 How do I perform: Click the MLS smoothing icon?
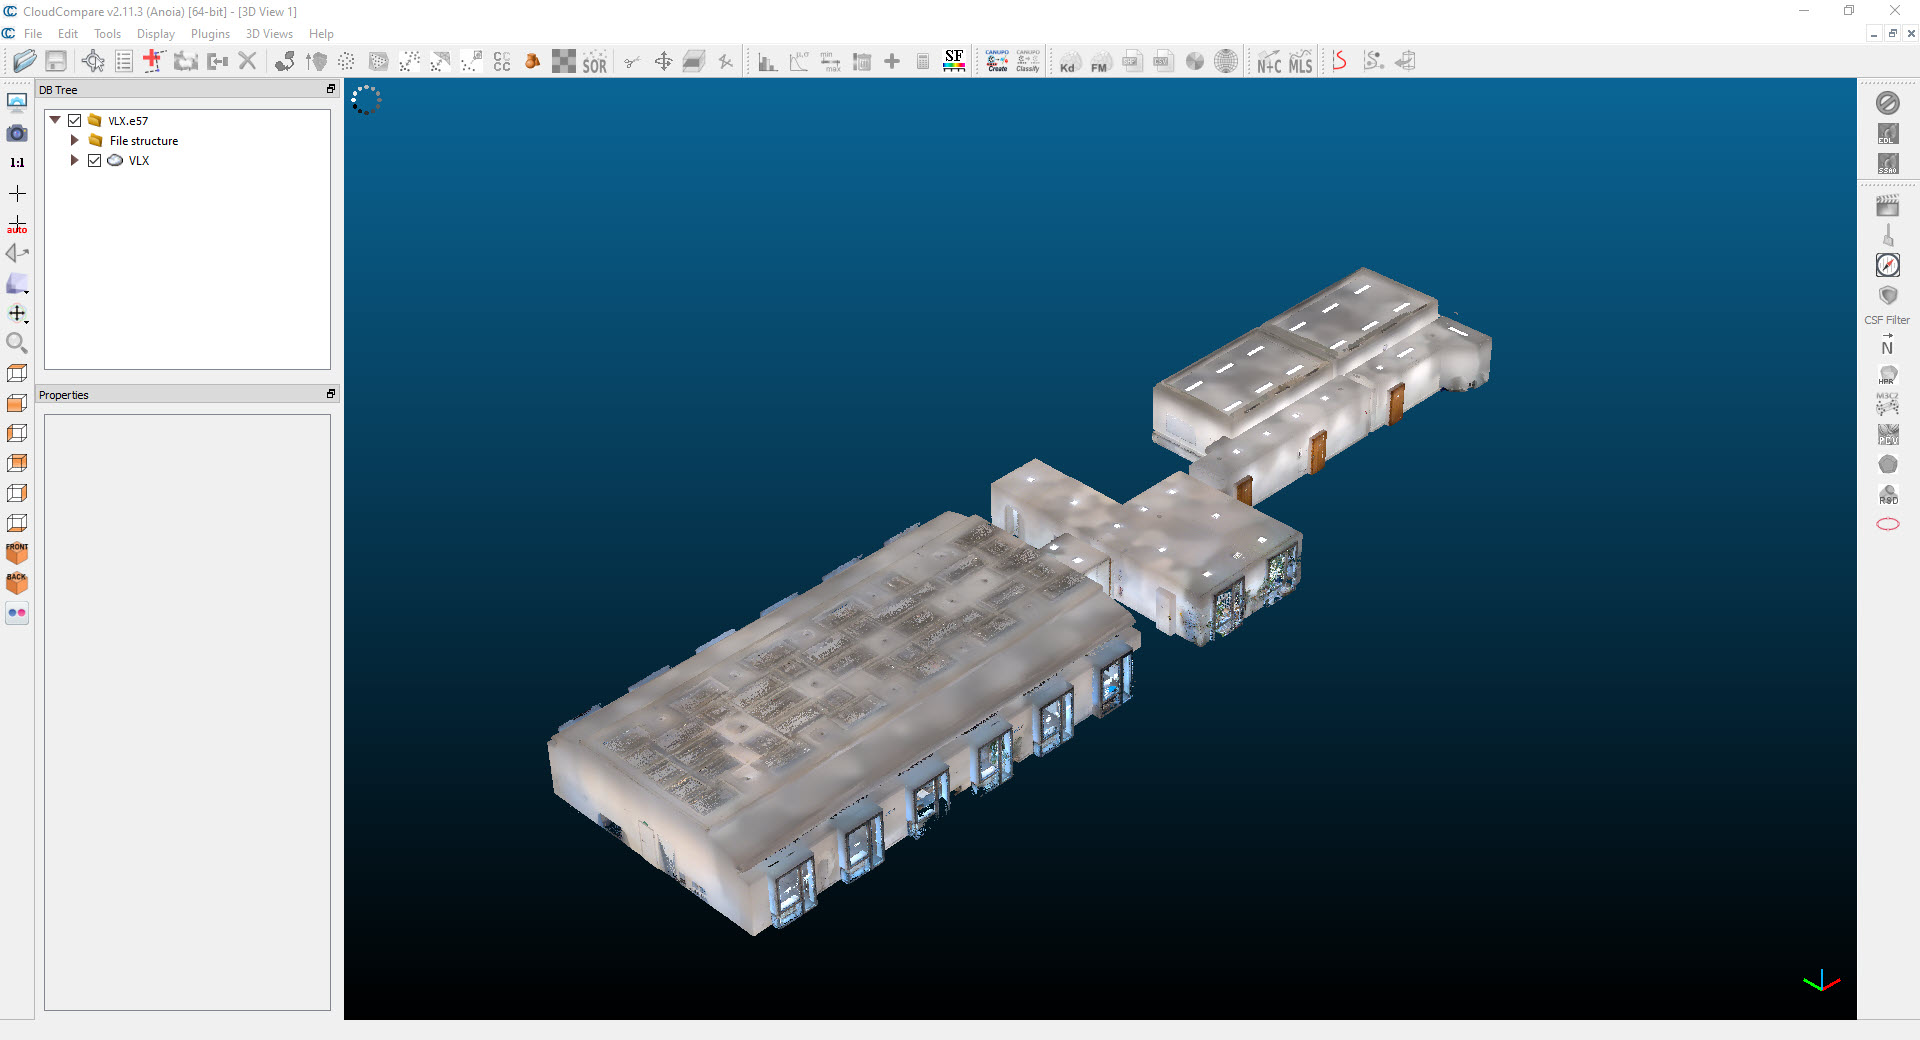coord(1300,62)
